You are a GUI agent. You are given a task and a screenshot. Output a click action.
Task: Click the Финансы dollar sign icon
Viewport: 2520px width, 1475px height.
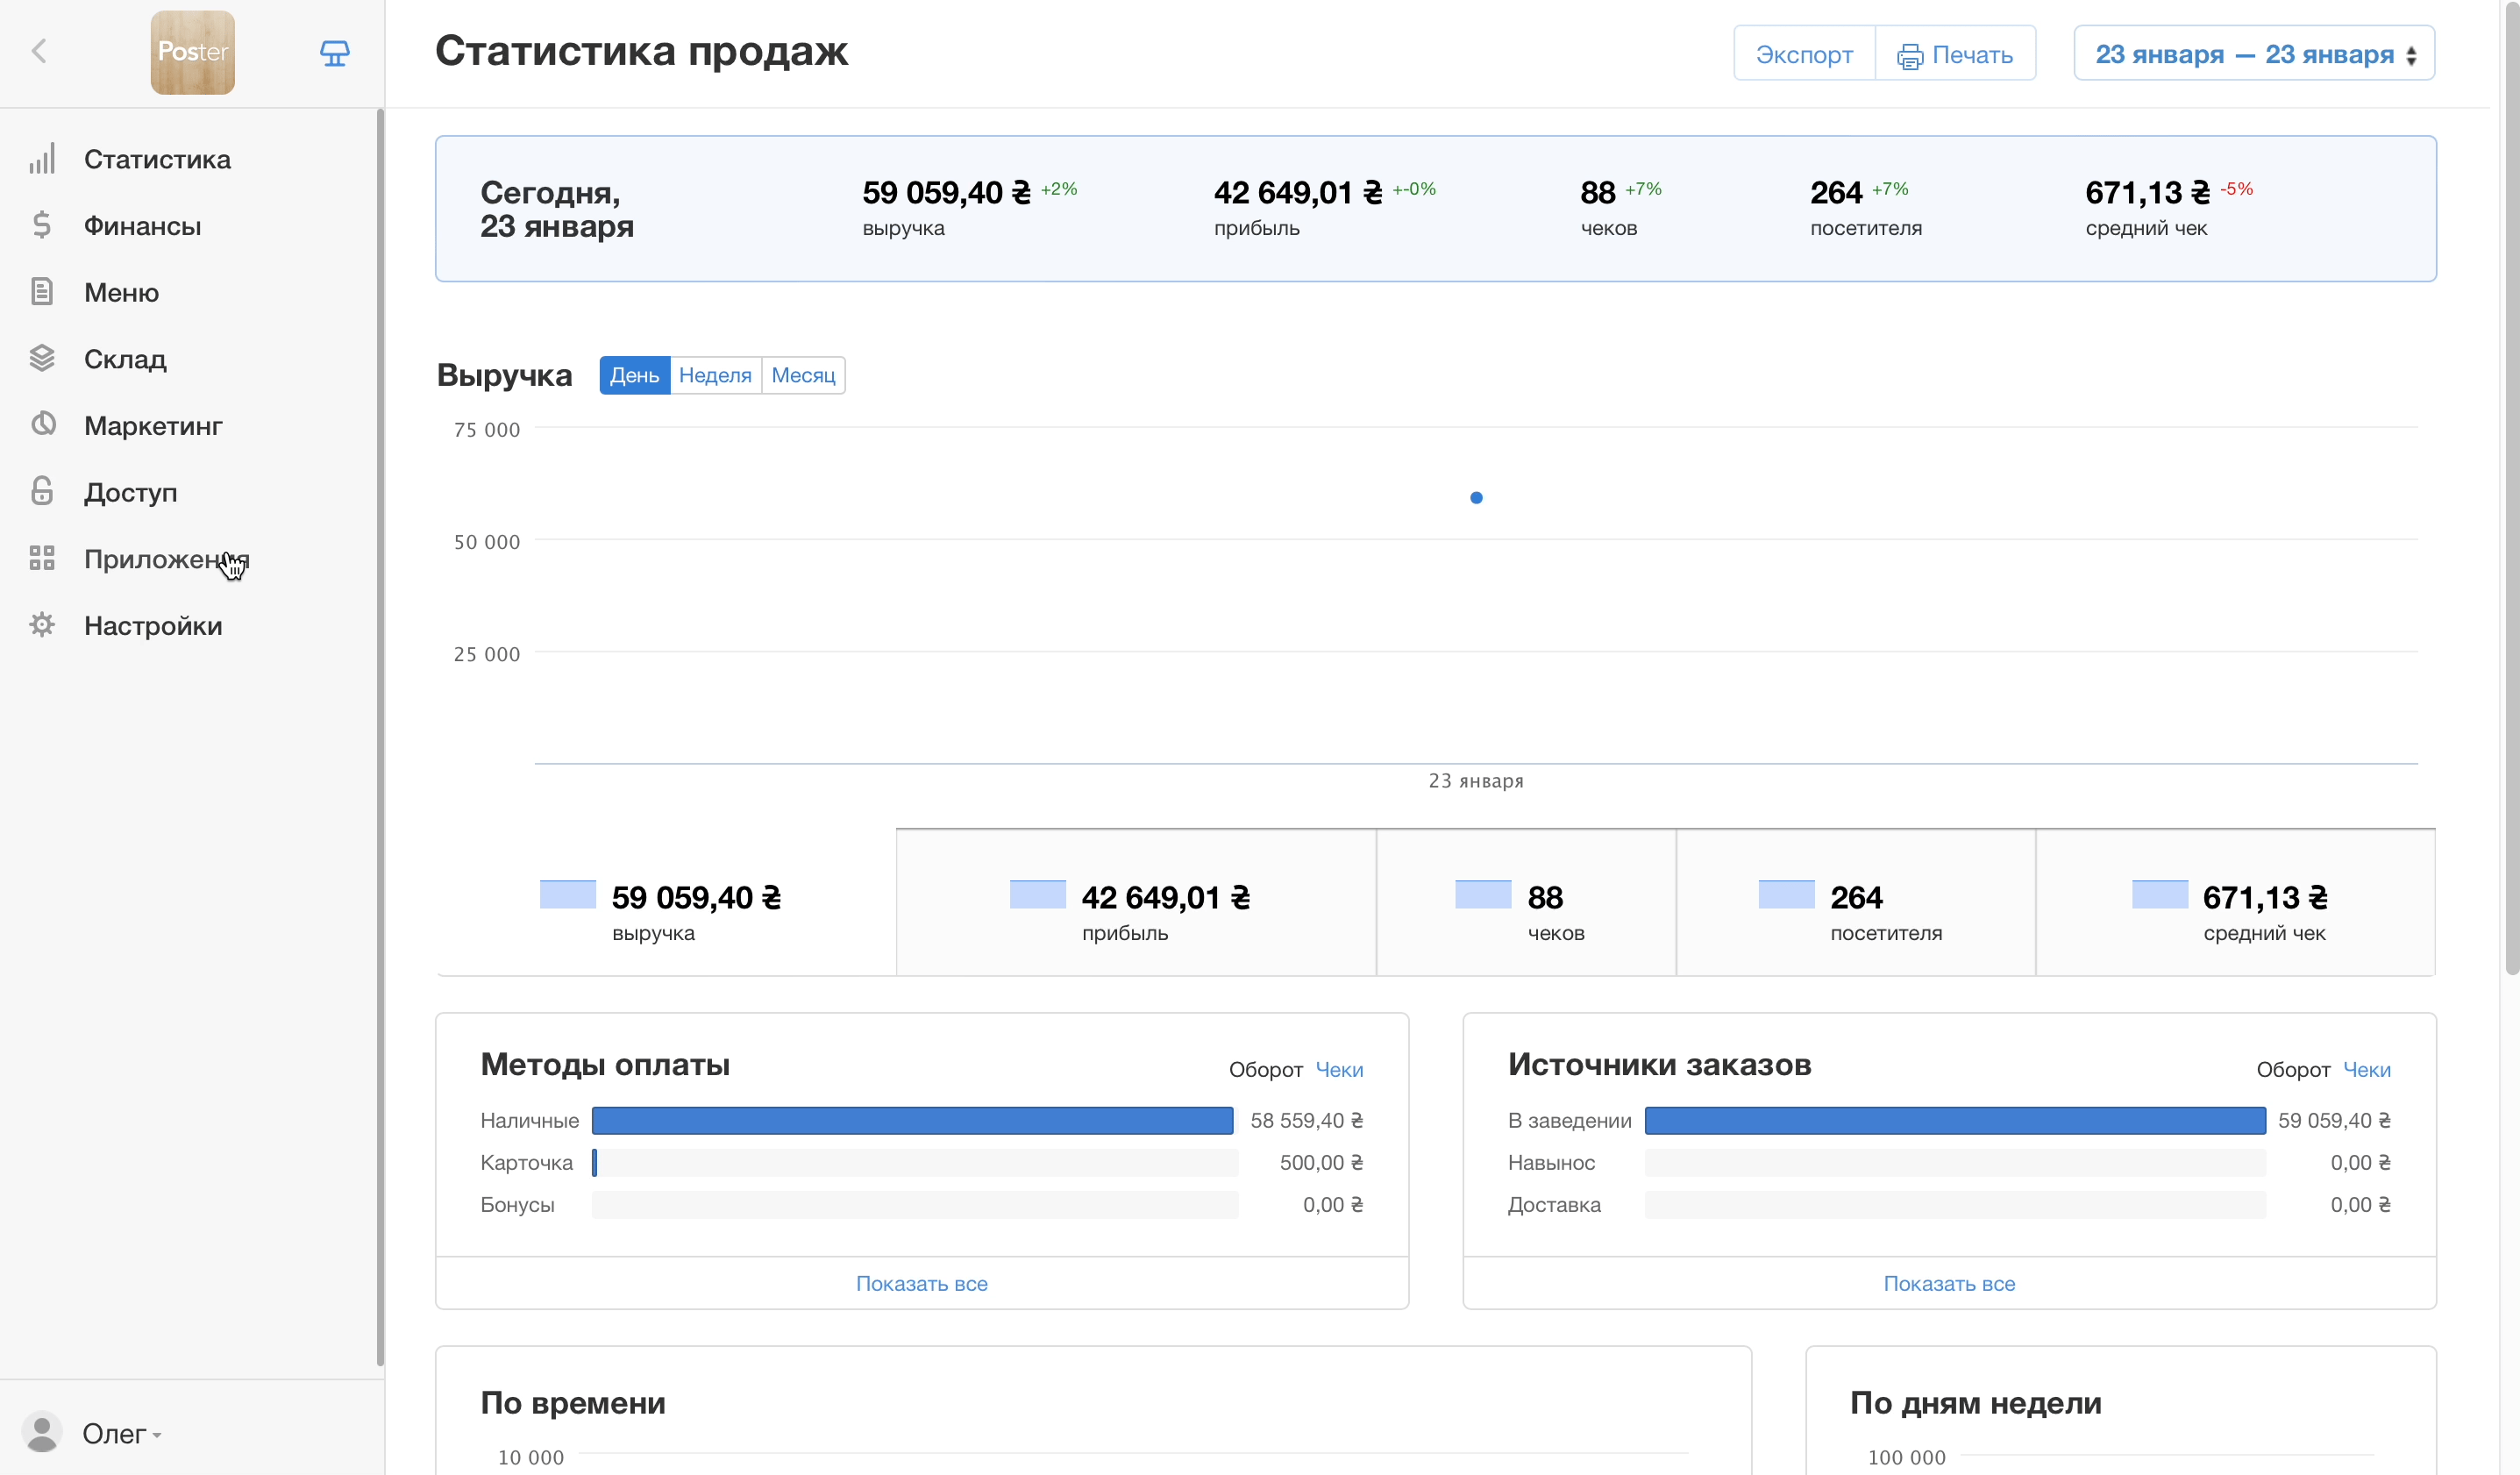(x=42, y=225)
